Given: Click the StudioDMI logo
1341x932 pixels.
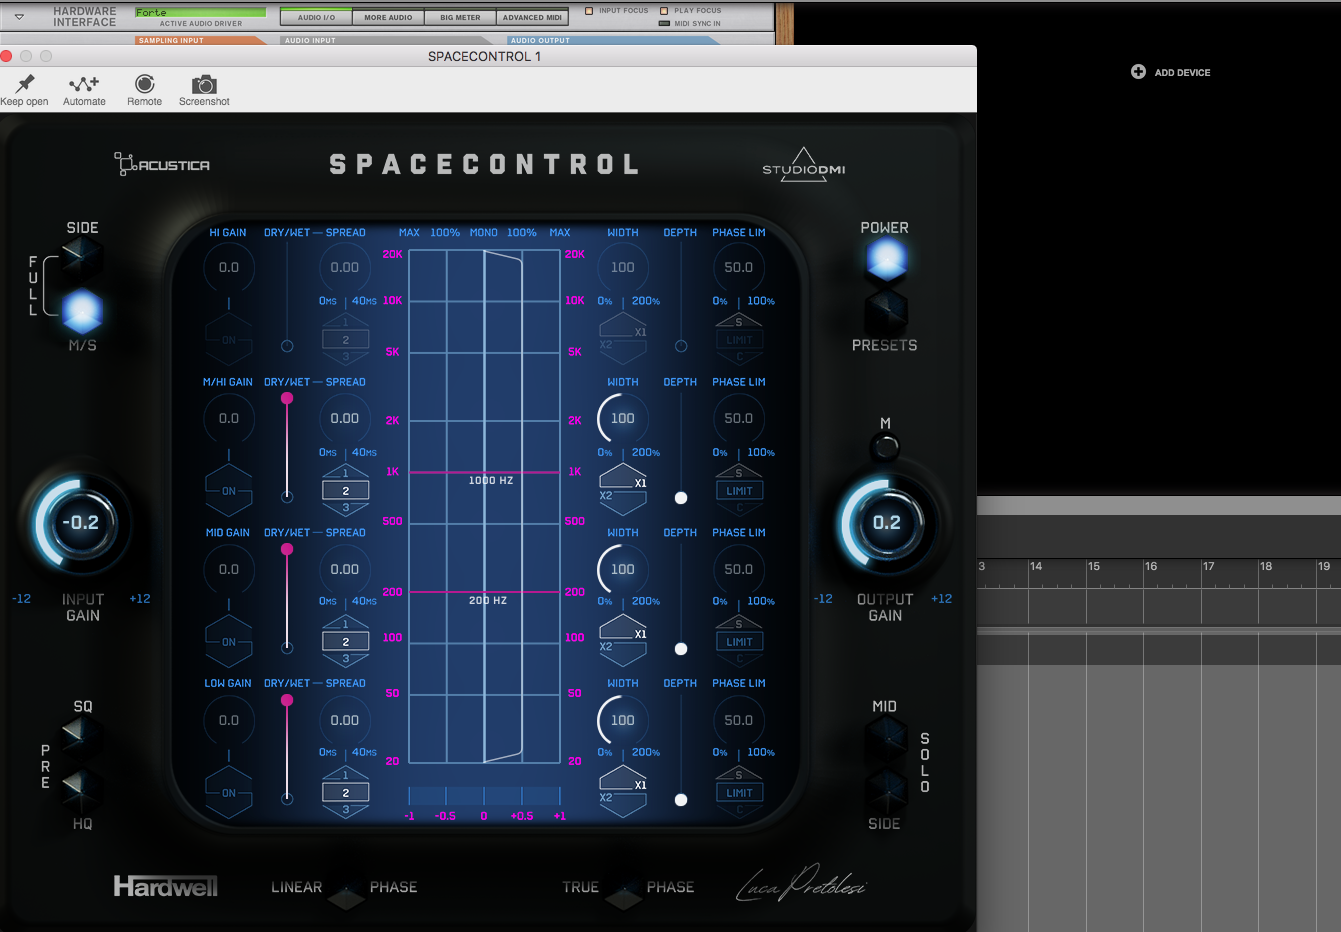Looking at the screenshot, I should coord(804,165).
